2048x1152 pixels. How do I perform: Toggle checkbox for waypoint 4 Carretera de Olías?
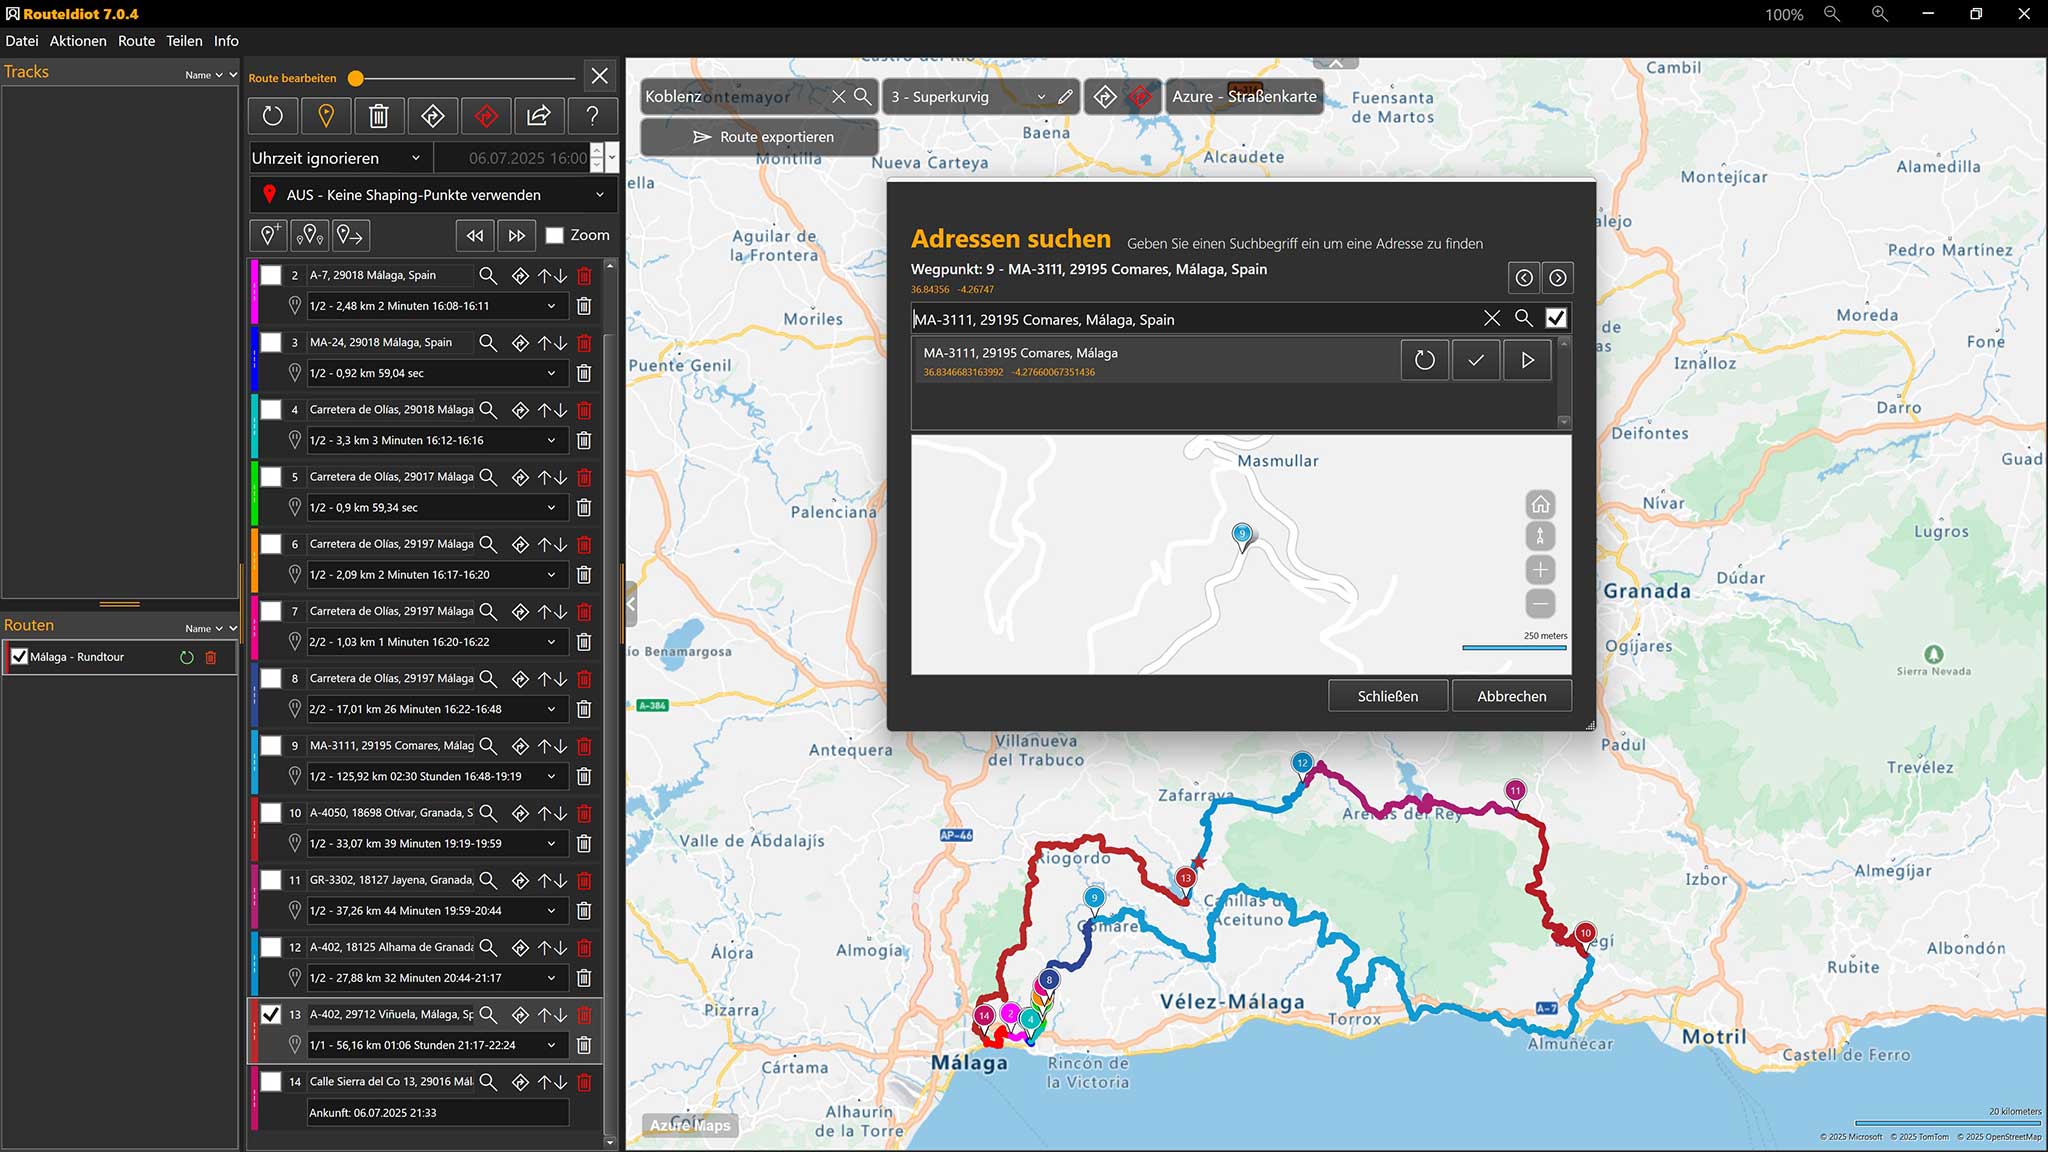(x=271, y=409)
